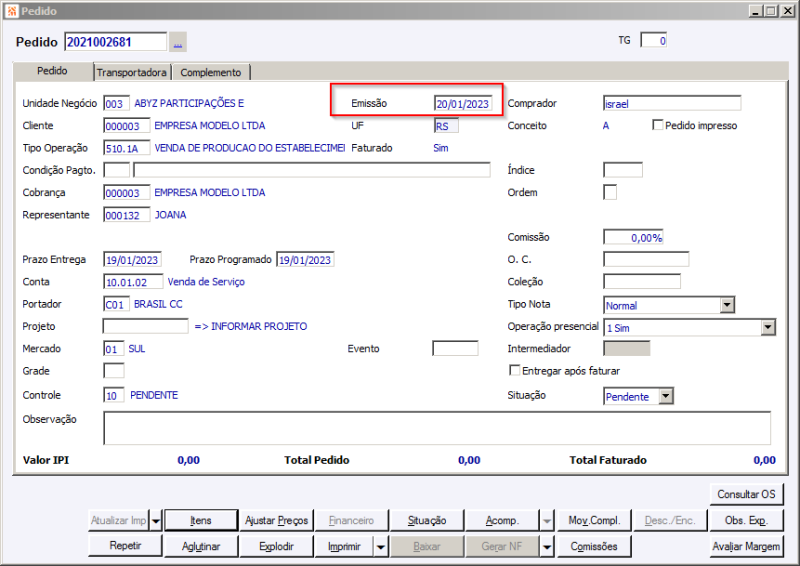Click the Portador code field
This screenshot has width=800, height=566.
(x=116, y=304)
